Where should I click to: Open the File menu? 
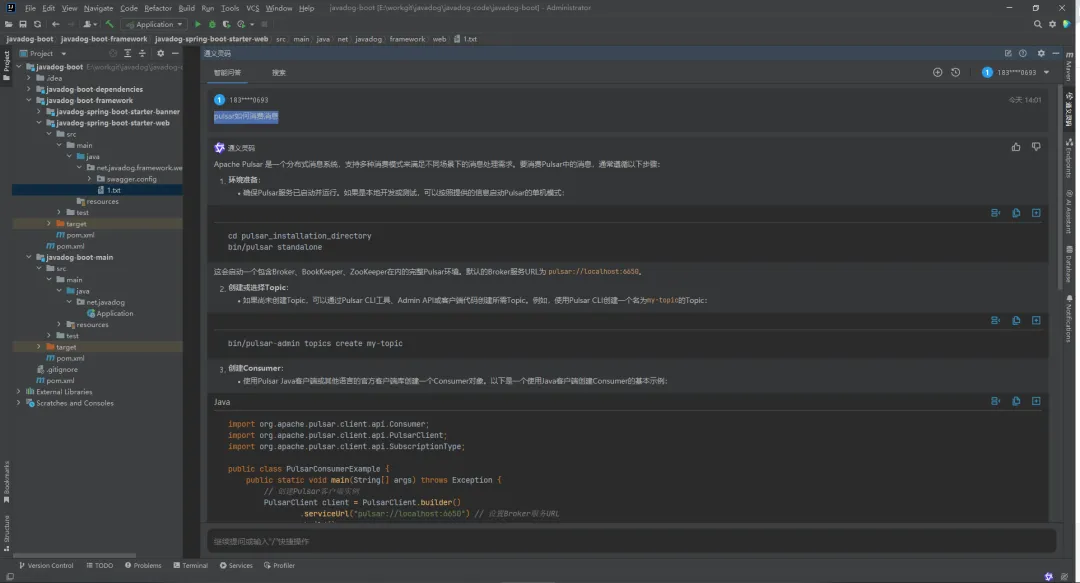[30, 8]
